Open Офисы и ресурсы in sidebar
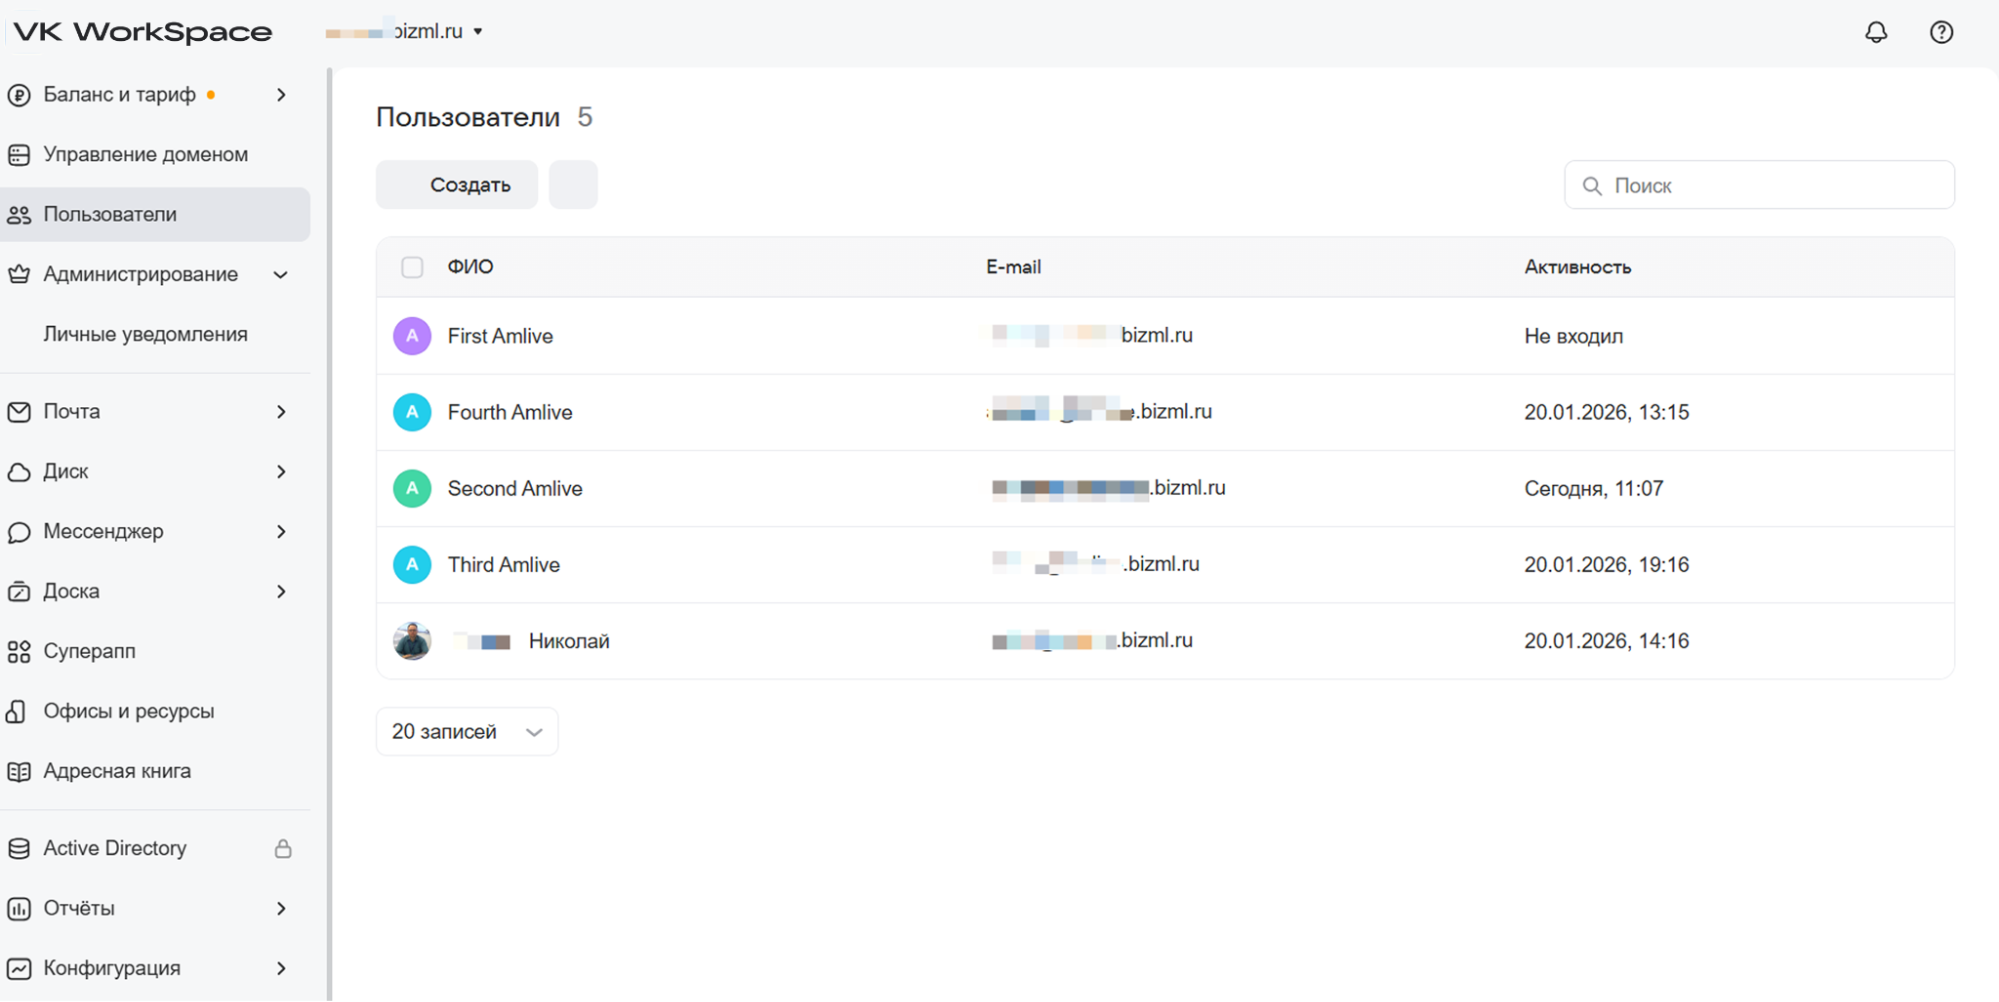The image size is (1999, 1002). 128,712
